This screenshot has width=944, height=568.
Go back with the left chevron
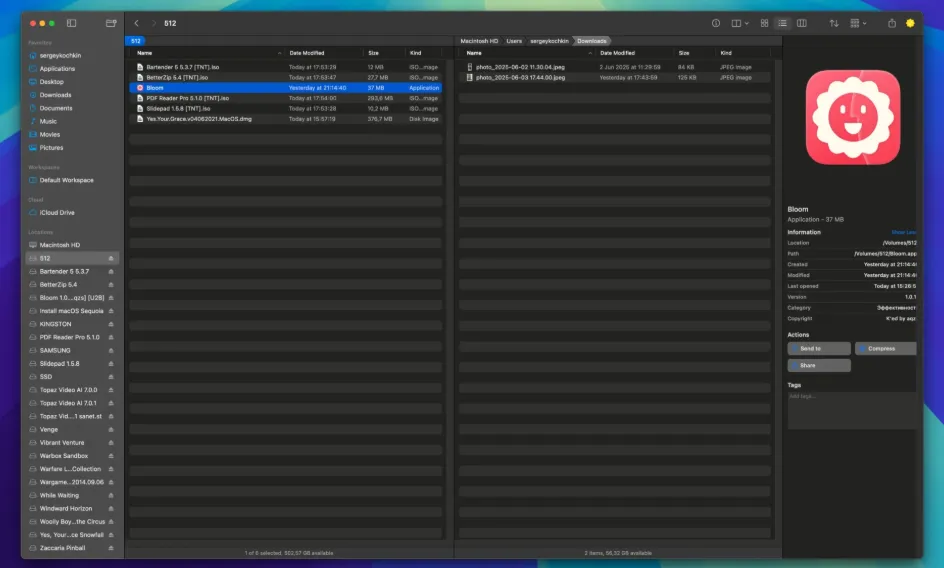coord(137,23)
